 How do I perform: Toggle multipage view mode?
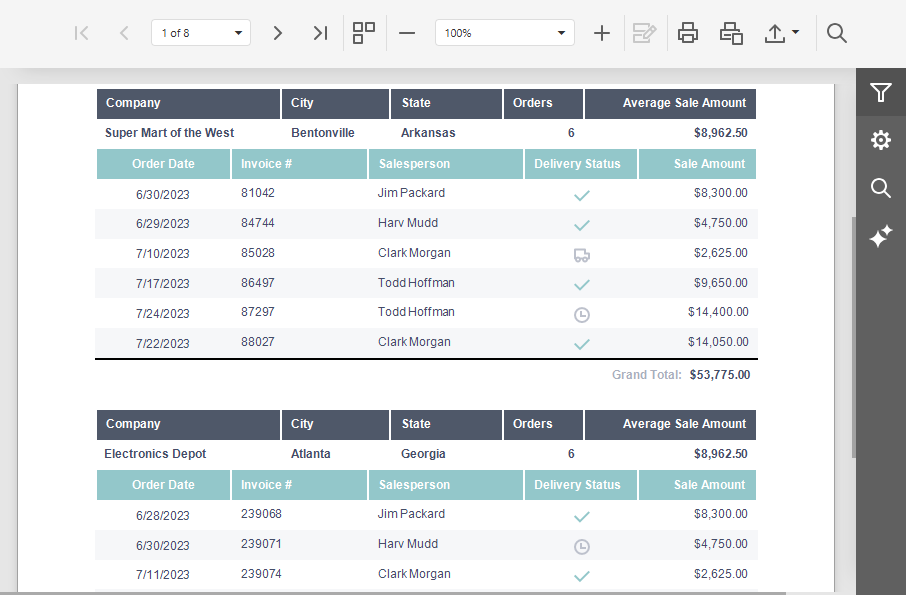point(363,33)
